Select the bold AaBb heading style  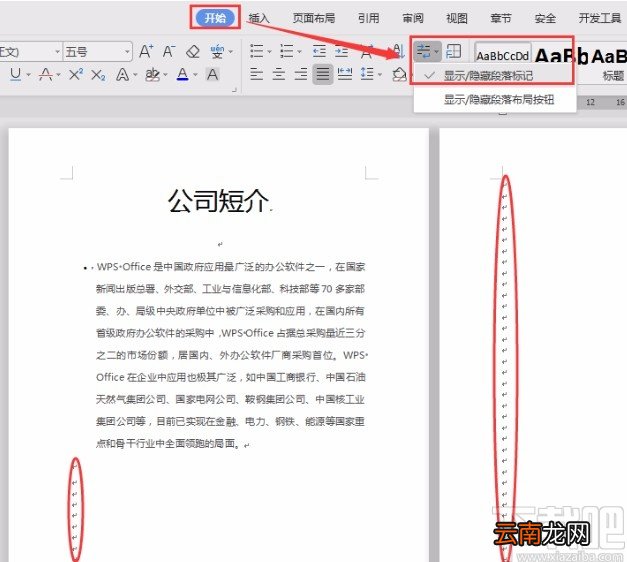[x=561, y=56]
